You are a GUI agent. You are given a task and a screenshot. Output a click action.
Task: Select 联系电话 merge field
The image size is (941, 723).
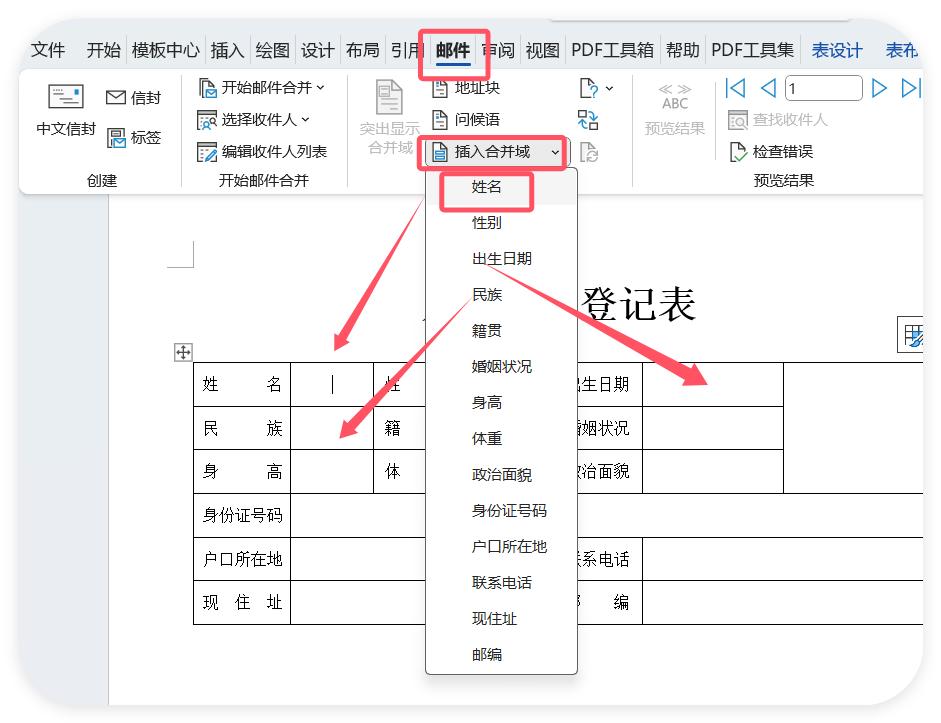pyautogui.click(x=502, y=583)
